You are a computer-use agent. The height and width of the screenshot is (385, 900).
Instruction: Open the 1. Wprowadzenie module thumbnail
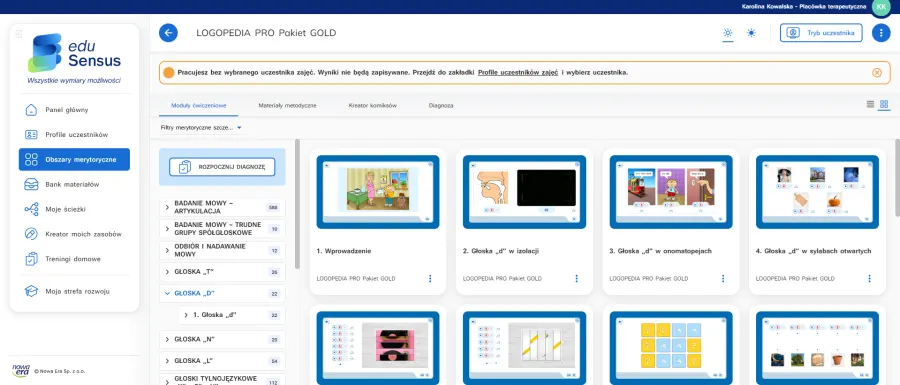click(x=378, y=192)
